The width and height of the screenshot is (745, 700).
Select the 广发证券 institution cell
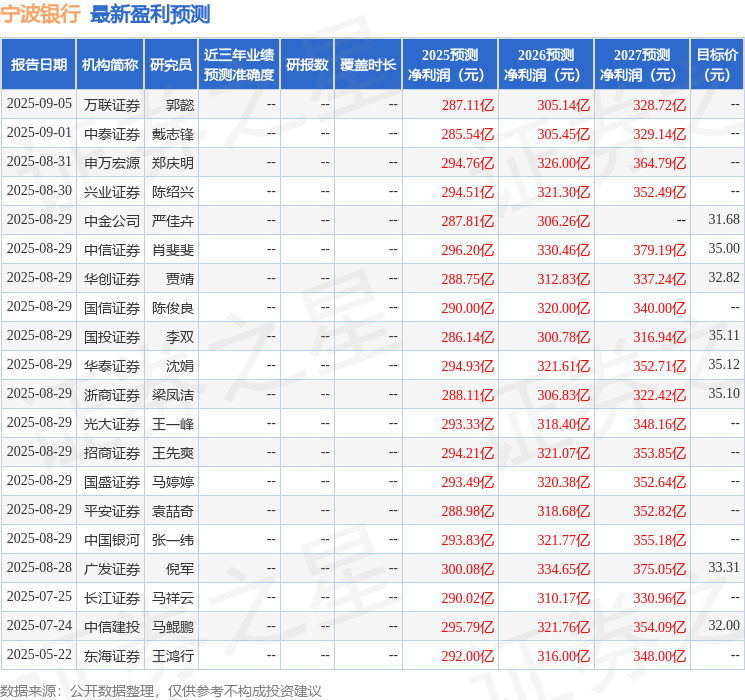click(x=112, y=569)
